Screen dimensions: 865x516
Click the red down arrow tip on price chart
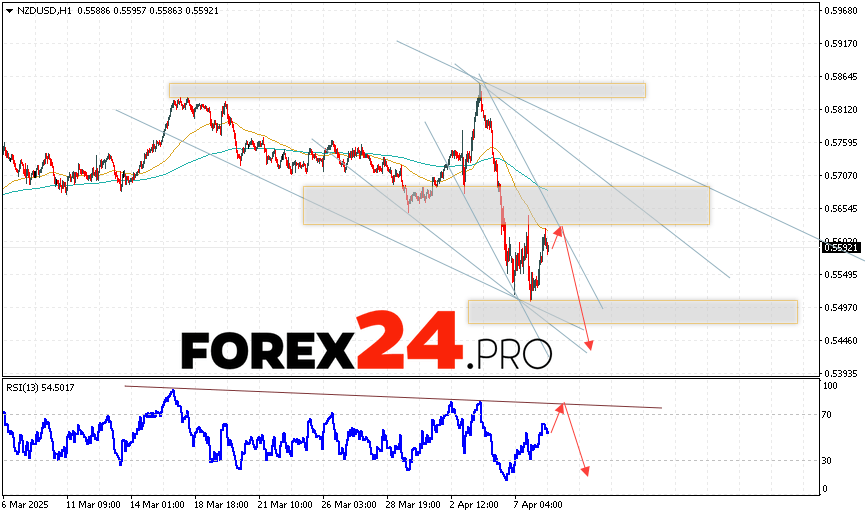pos(590,348)
